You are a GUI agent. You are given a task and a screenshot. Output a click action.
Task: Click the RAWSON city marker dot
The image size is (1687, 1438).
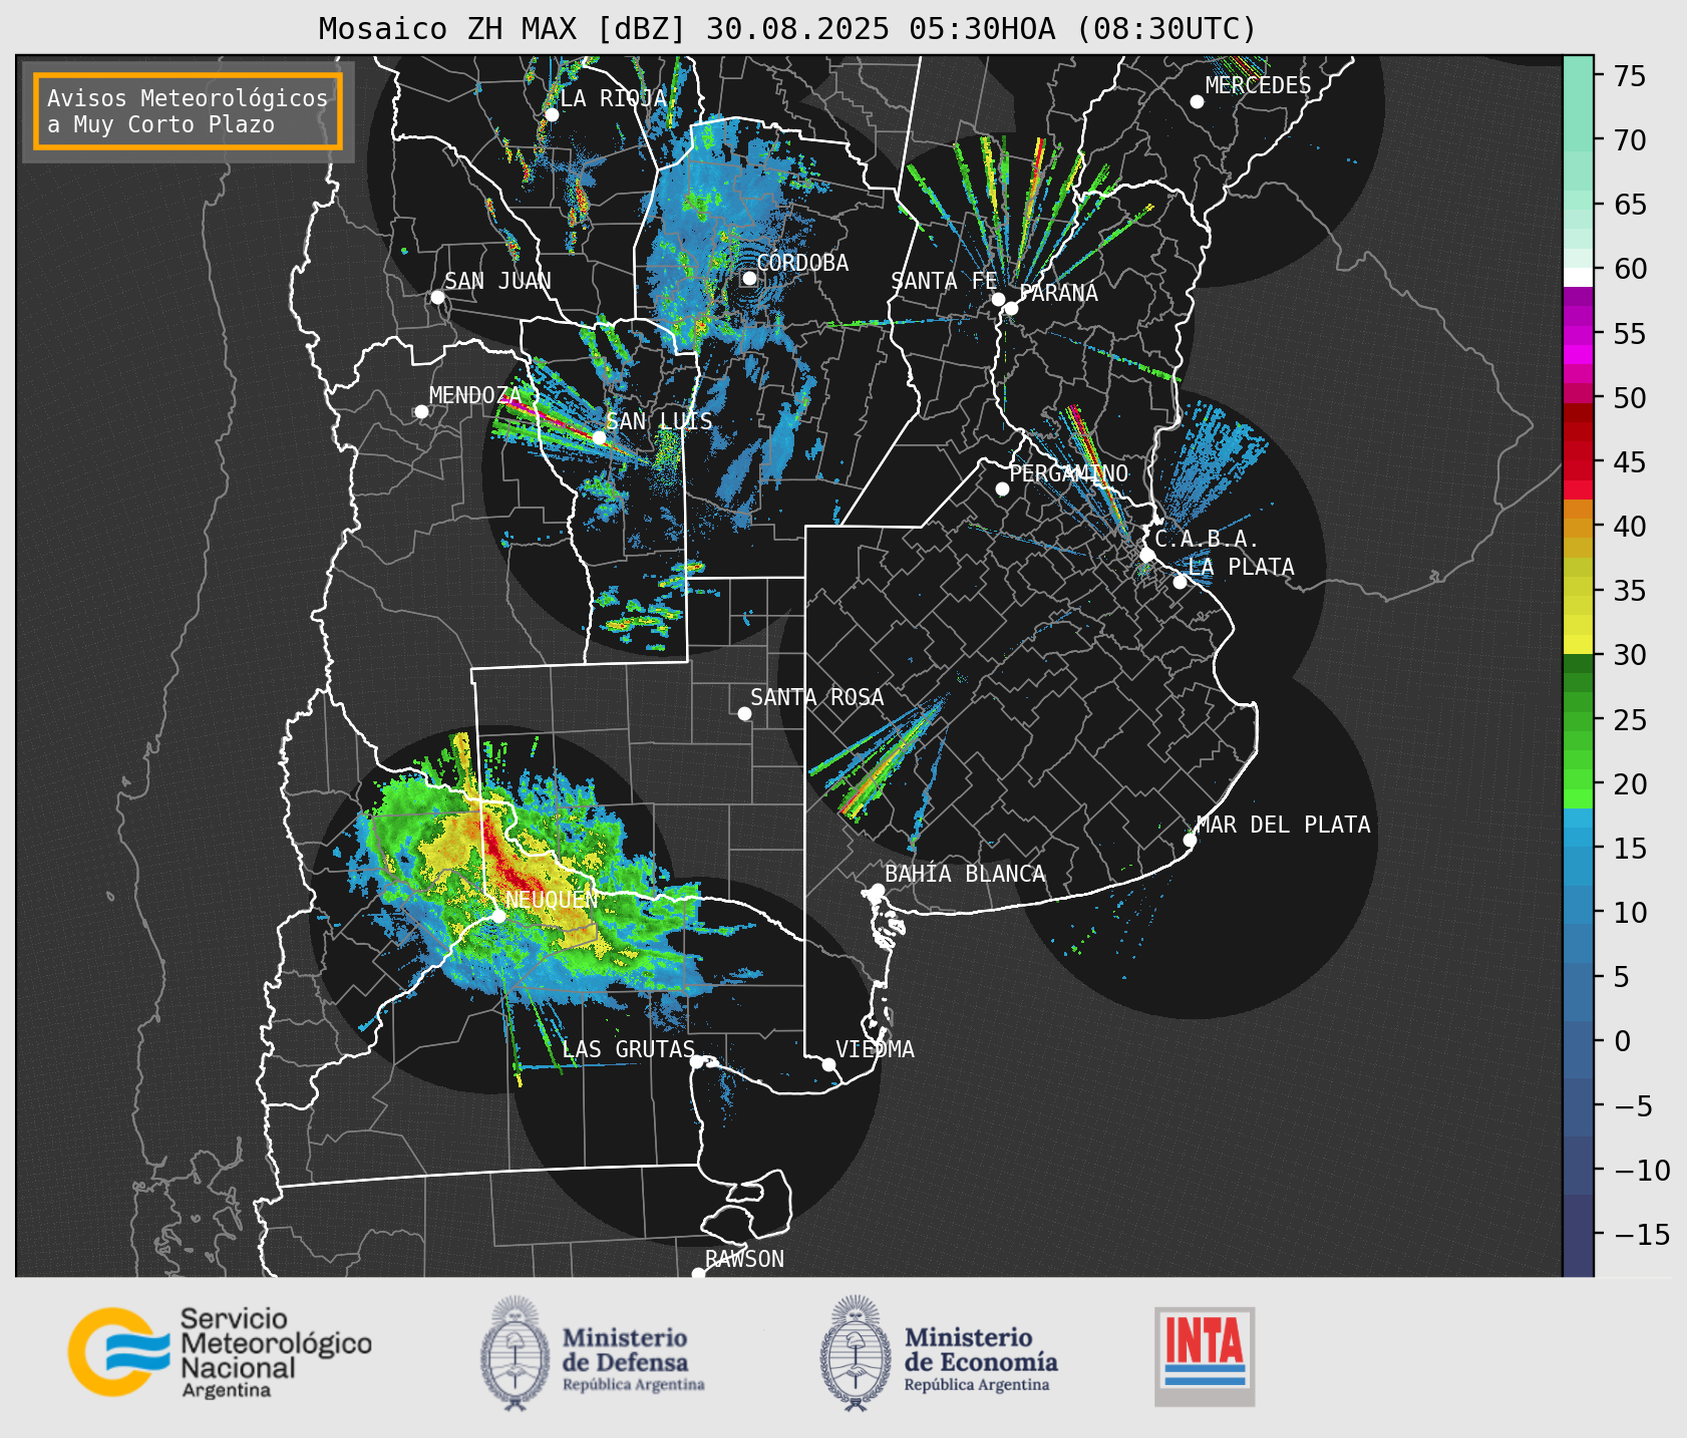coord(698,1273)
